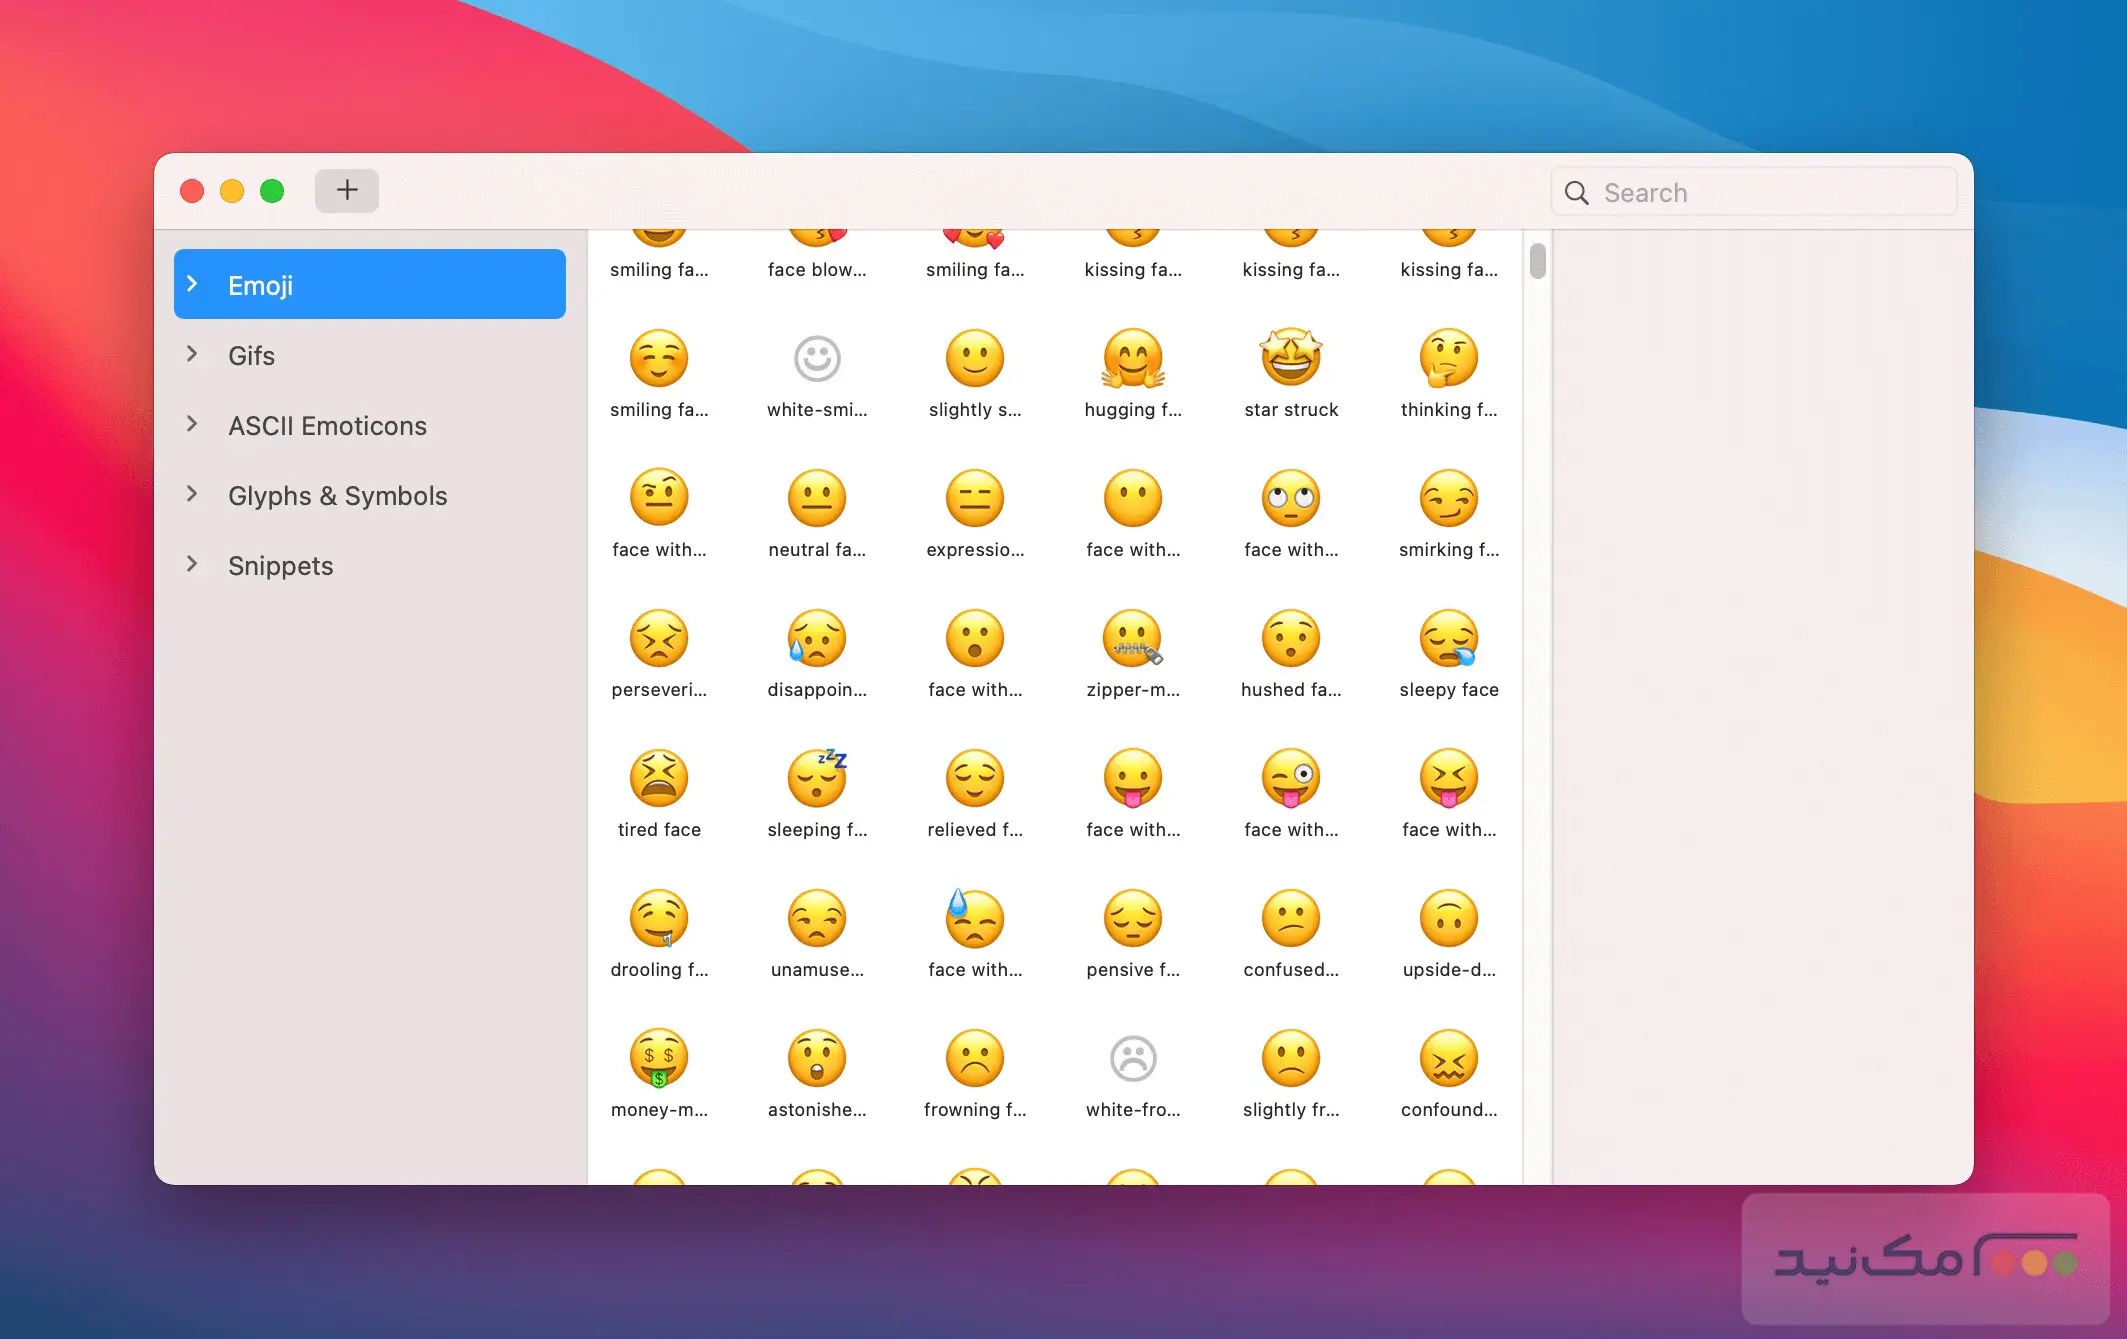Select the thinking face emoji
2127x1339 pixels.
pyautogui.click(x=1448, y=358)
